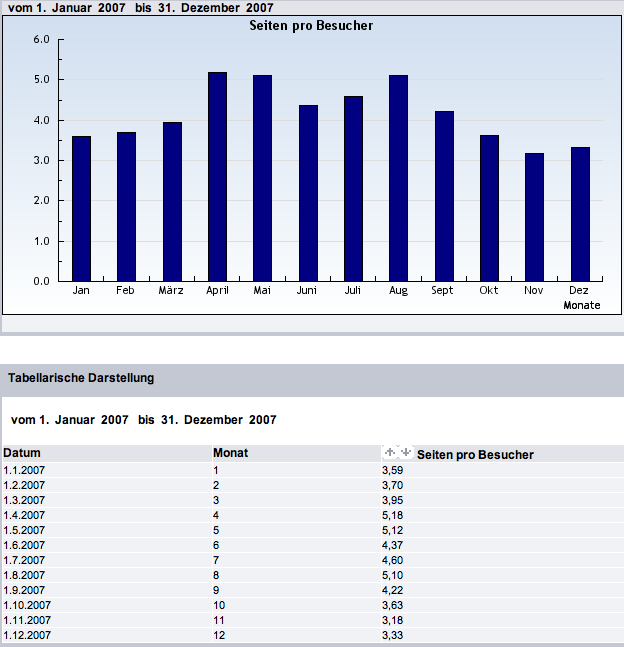Image resolution: width=624 pixels, height=647 pixels.
Task: Click the Aug bar in chart
Action: point(398,178)
